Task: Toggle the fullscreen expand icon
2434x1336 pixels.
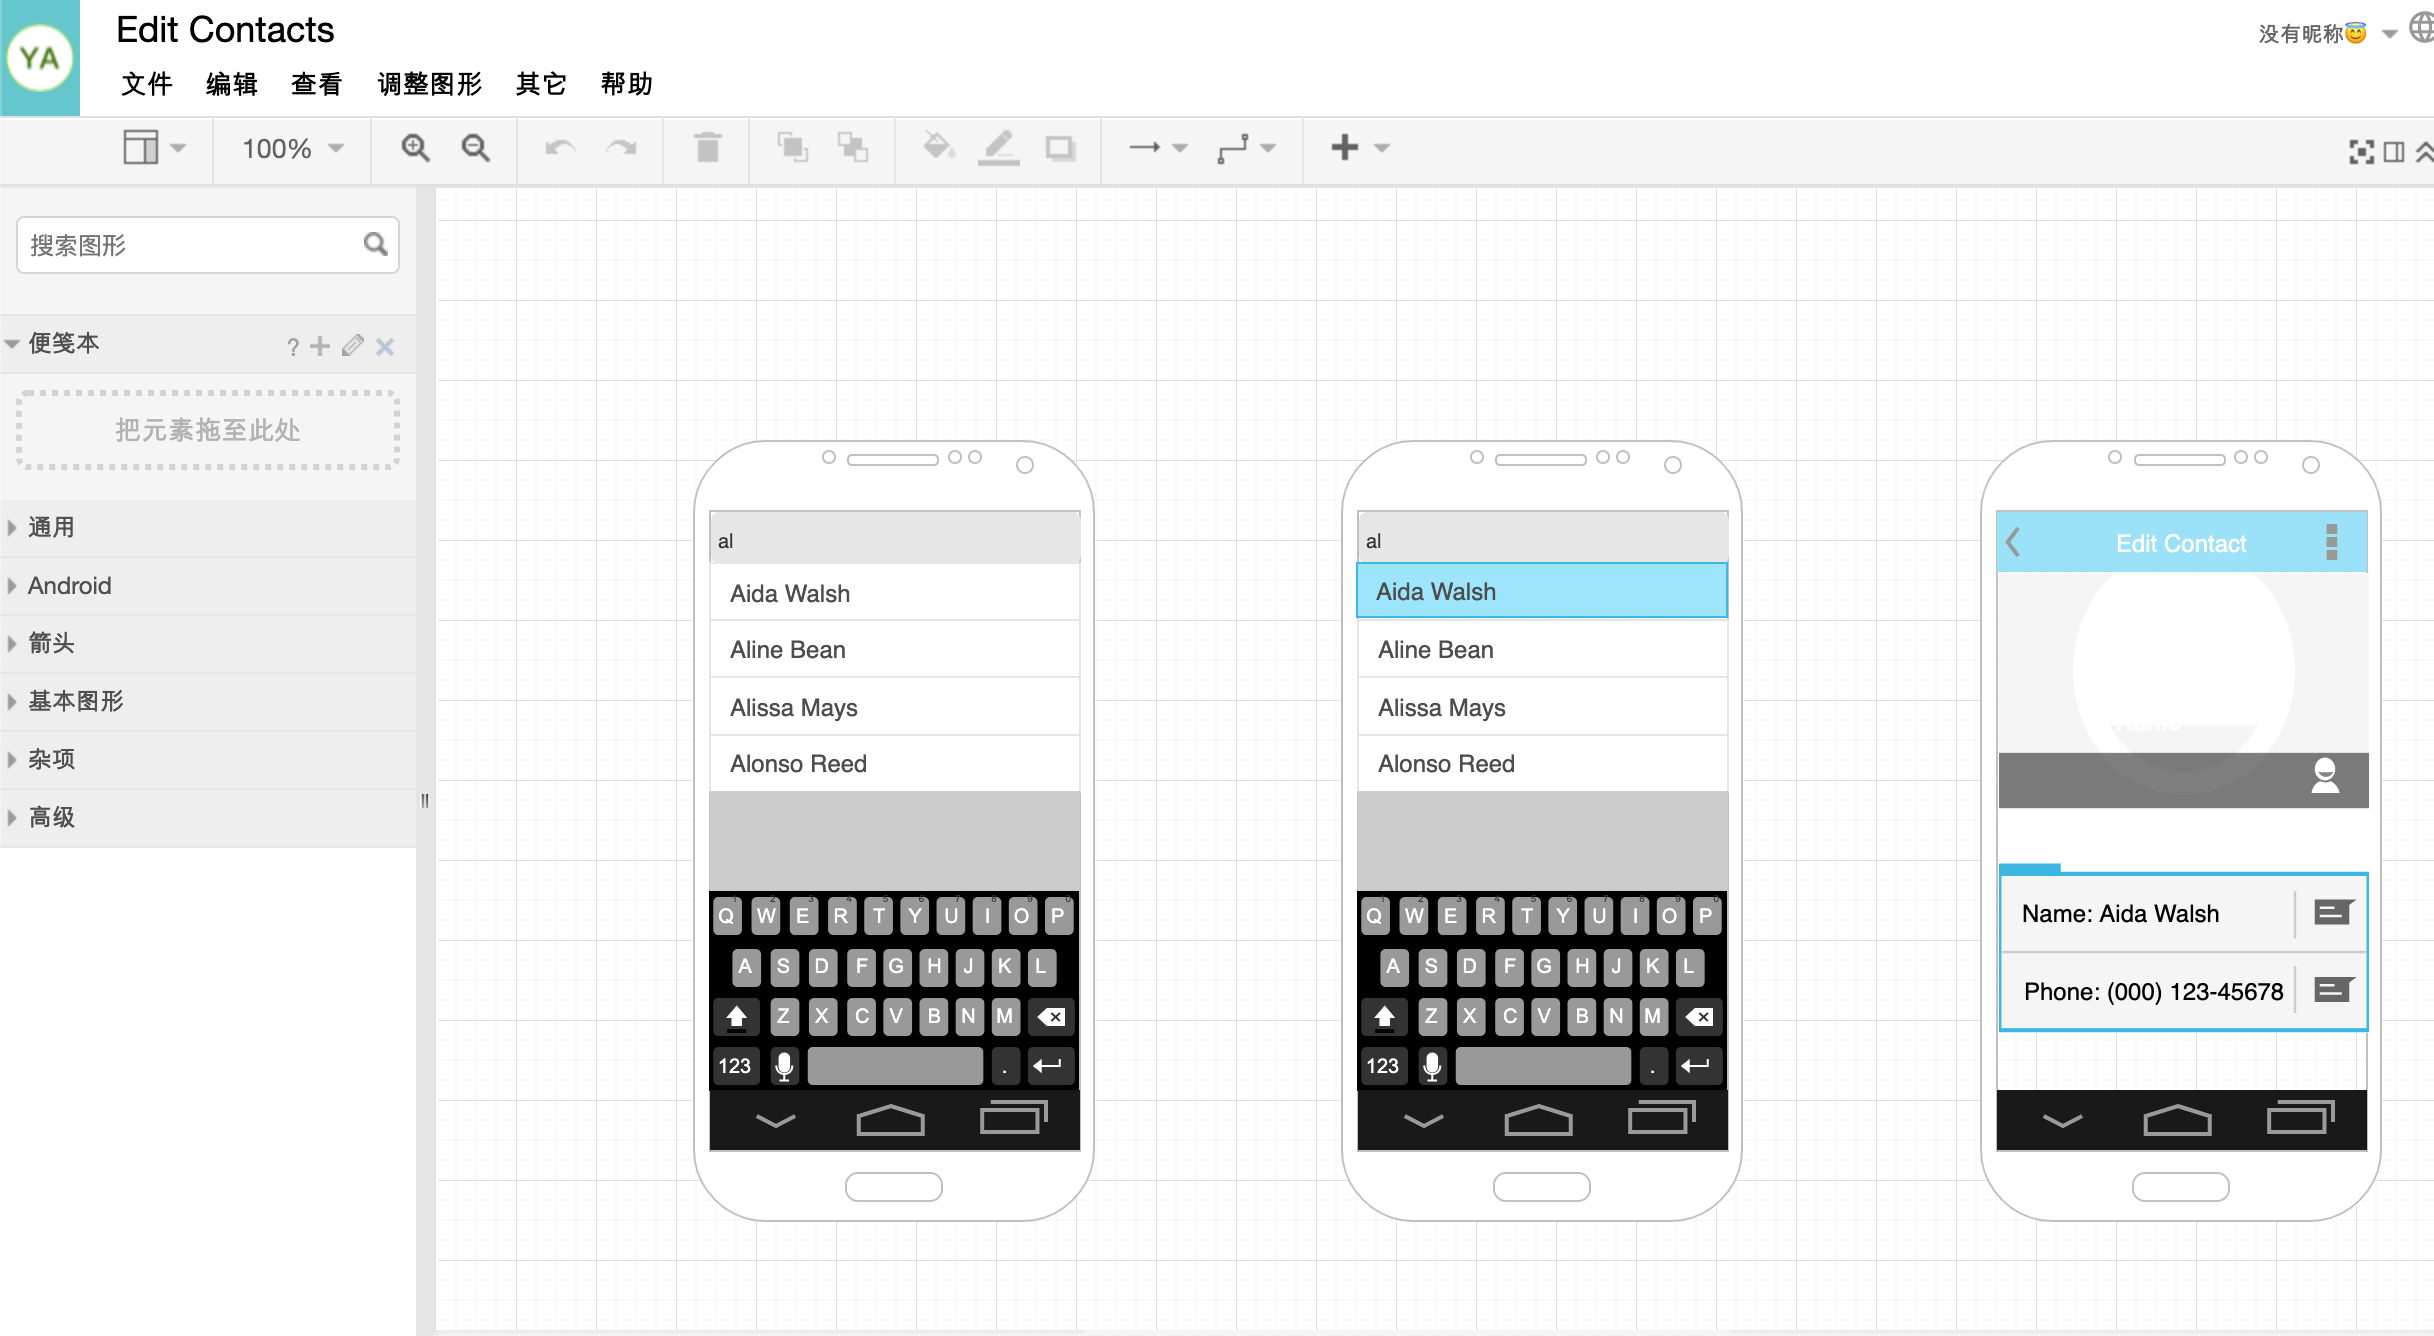Action: (x=2362, y=151)
